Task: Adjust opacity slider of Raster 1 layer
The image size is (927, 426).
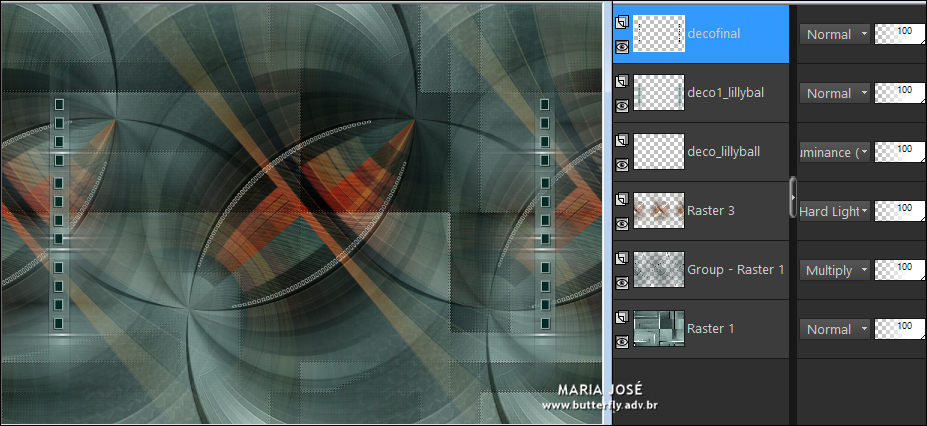Action: click(900, 330)
